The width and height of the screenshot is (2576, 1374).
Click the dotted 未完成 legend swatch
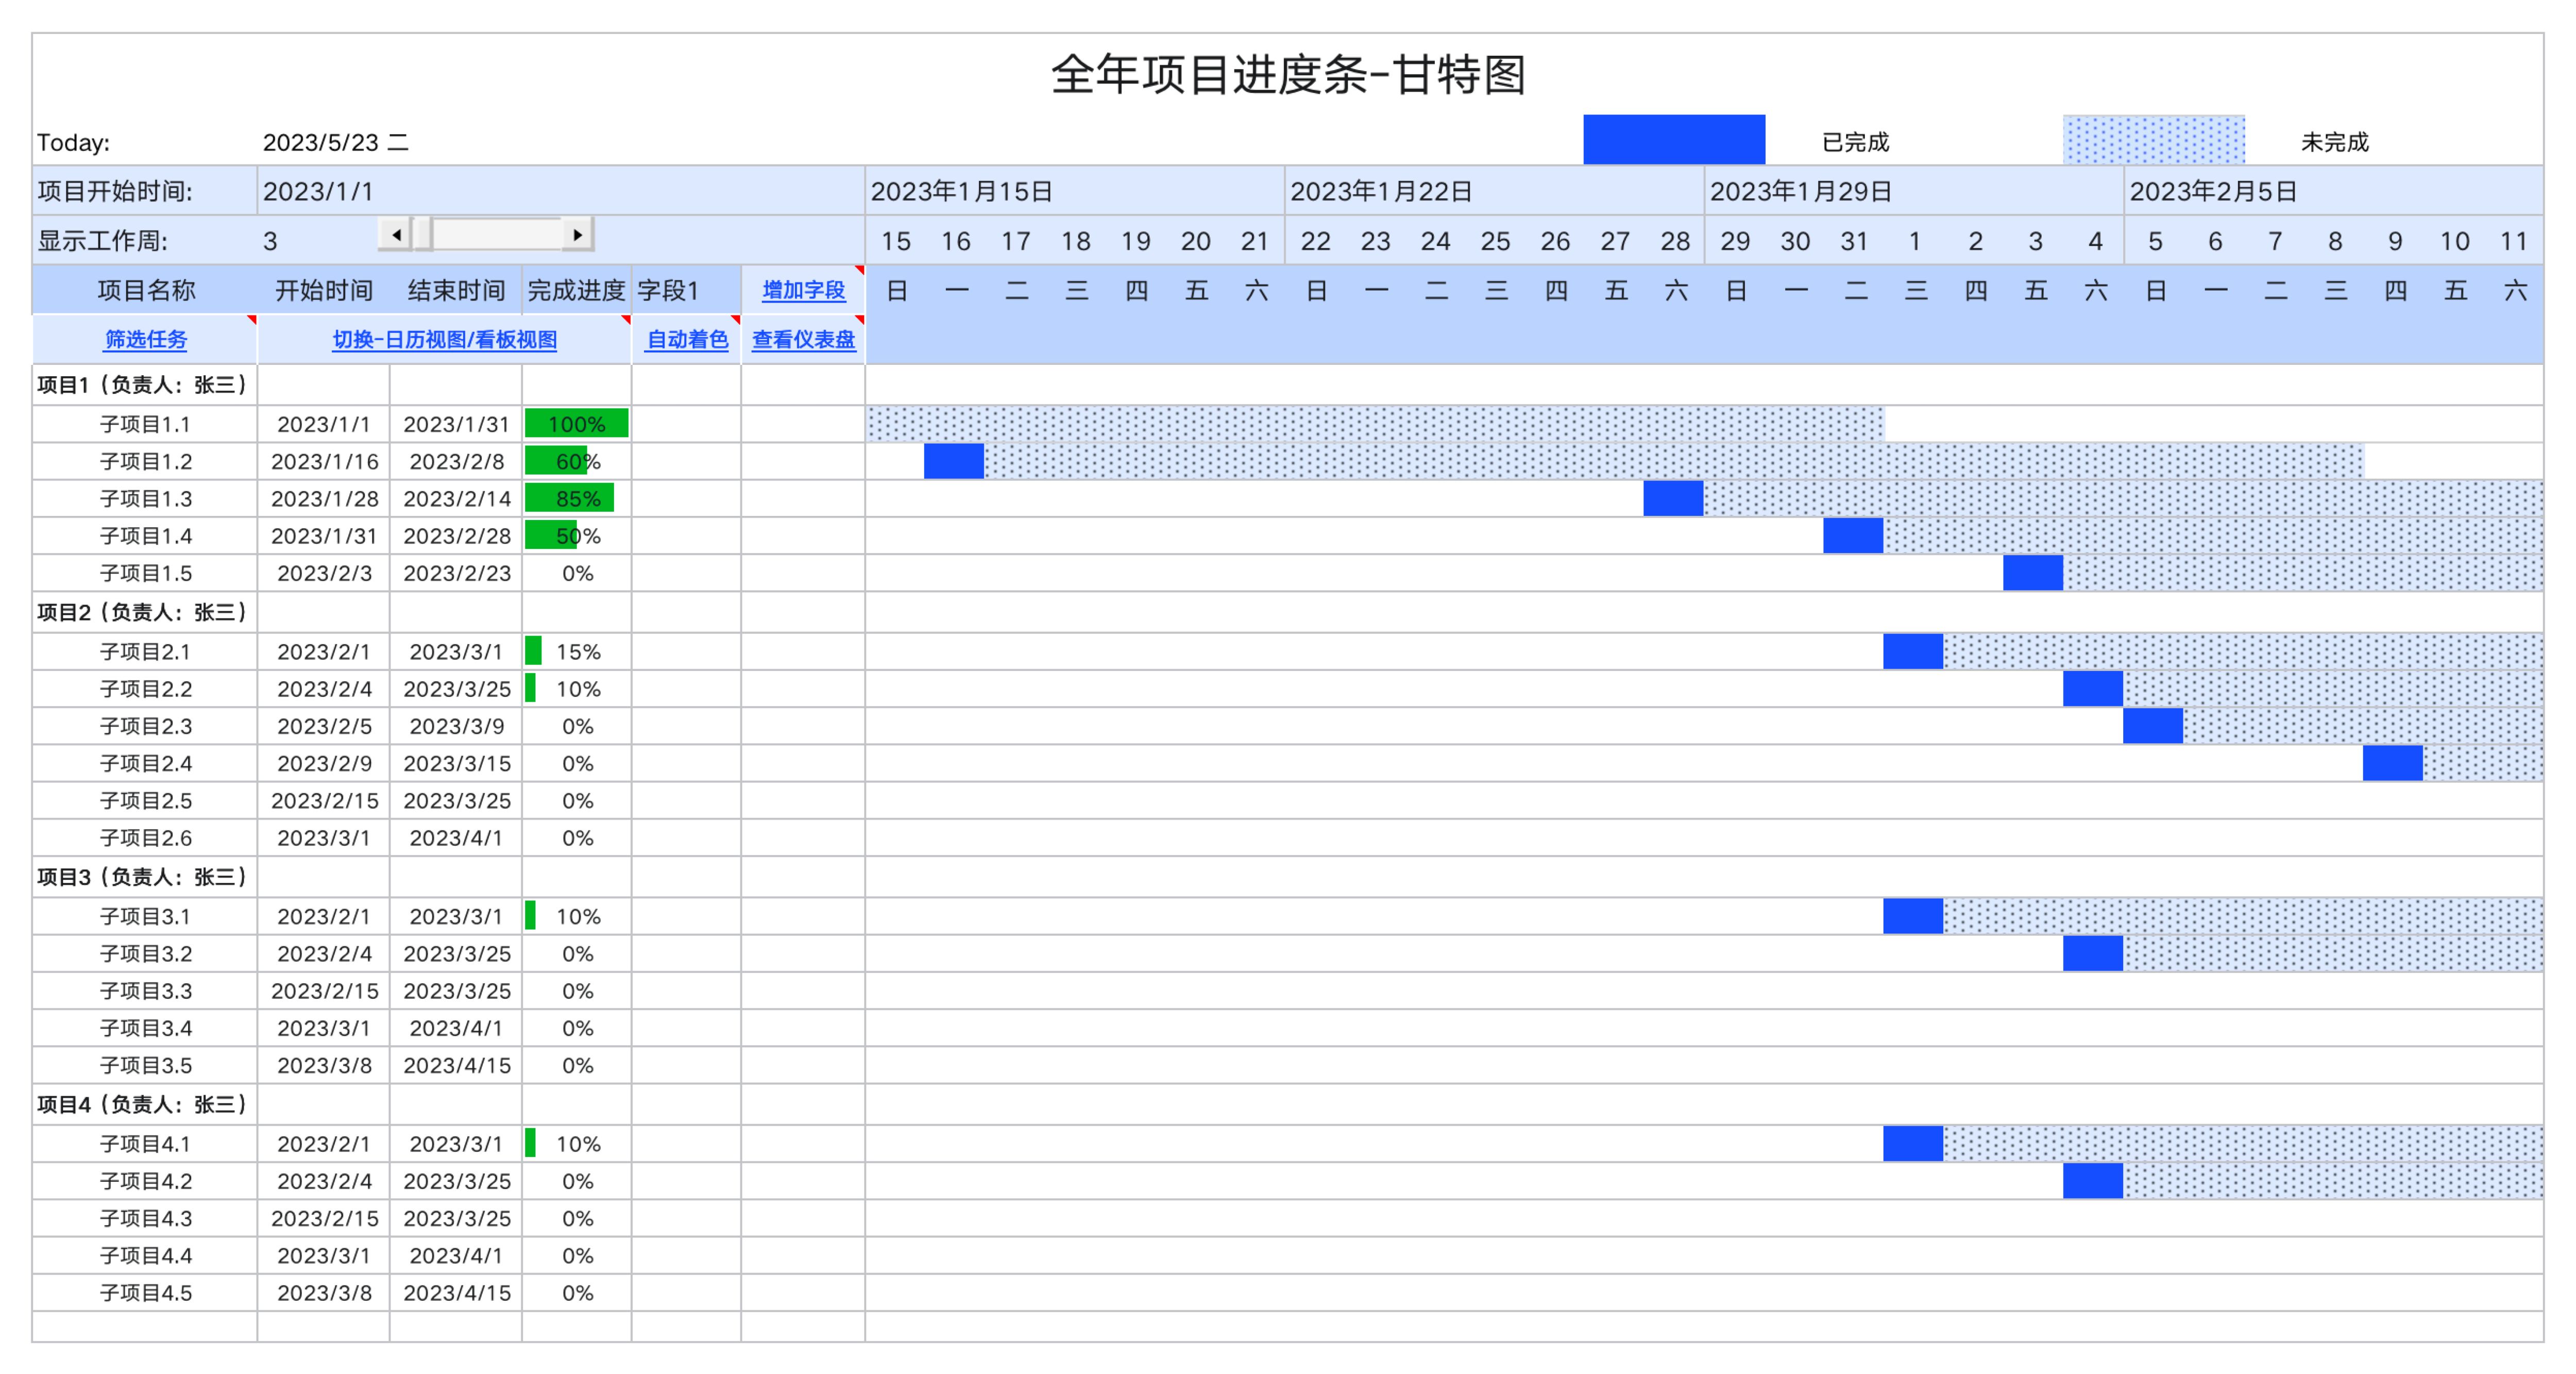pos(2153,140)
